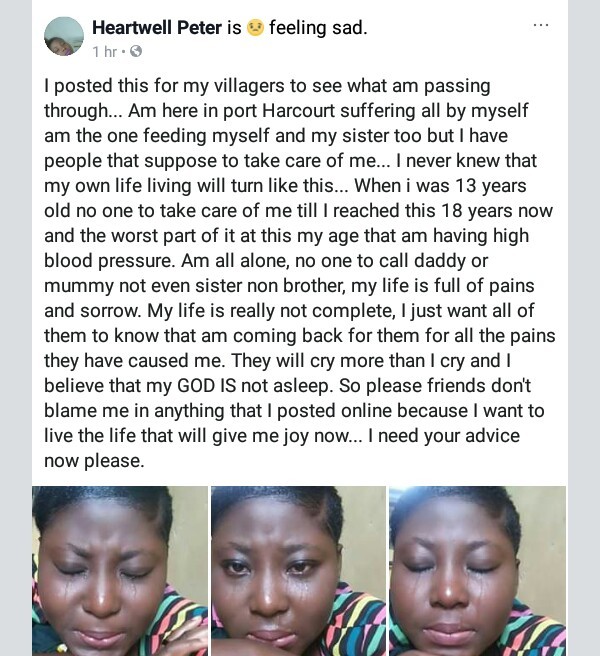Open the middle photo with open eyes
Screen dimensions: 600x656
(297, 570)
